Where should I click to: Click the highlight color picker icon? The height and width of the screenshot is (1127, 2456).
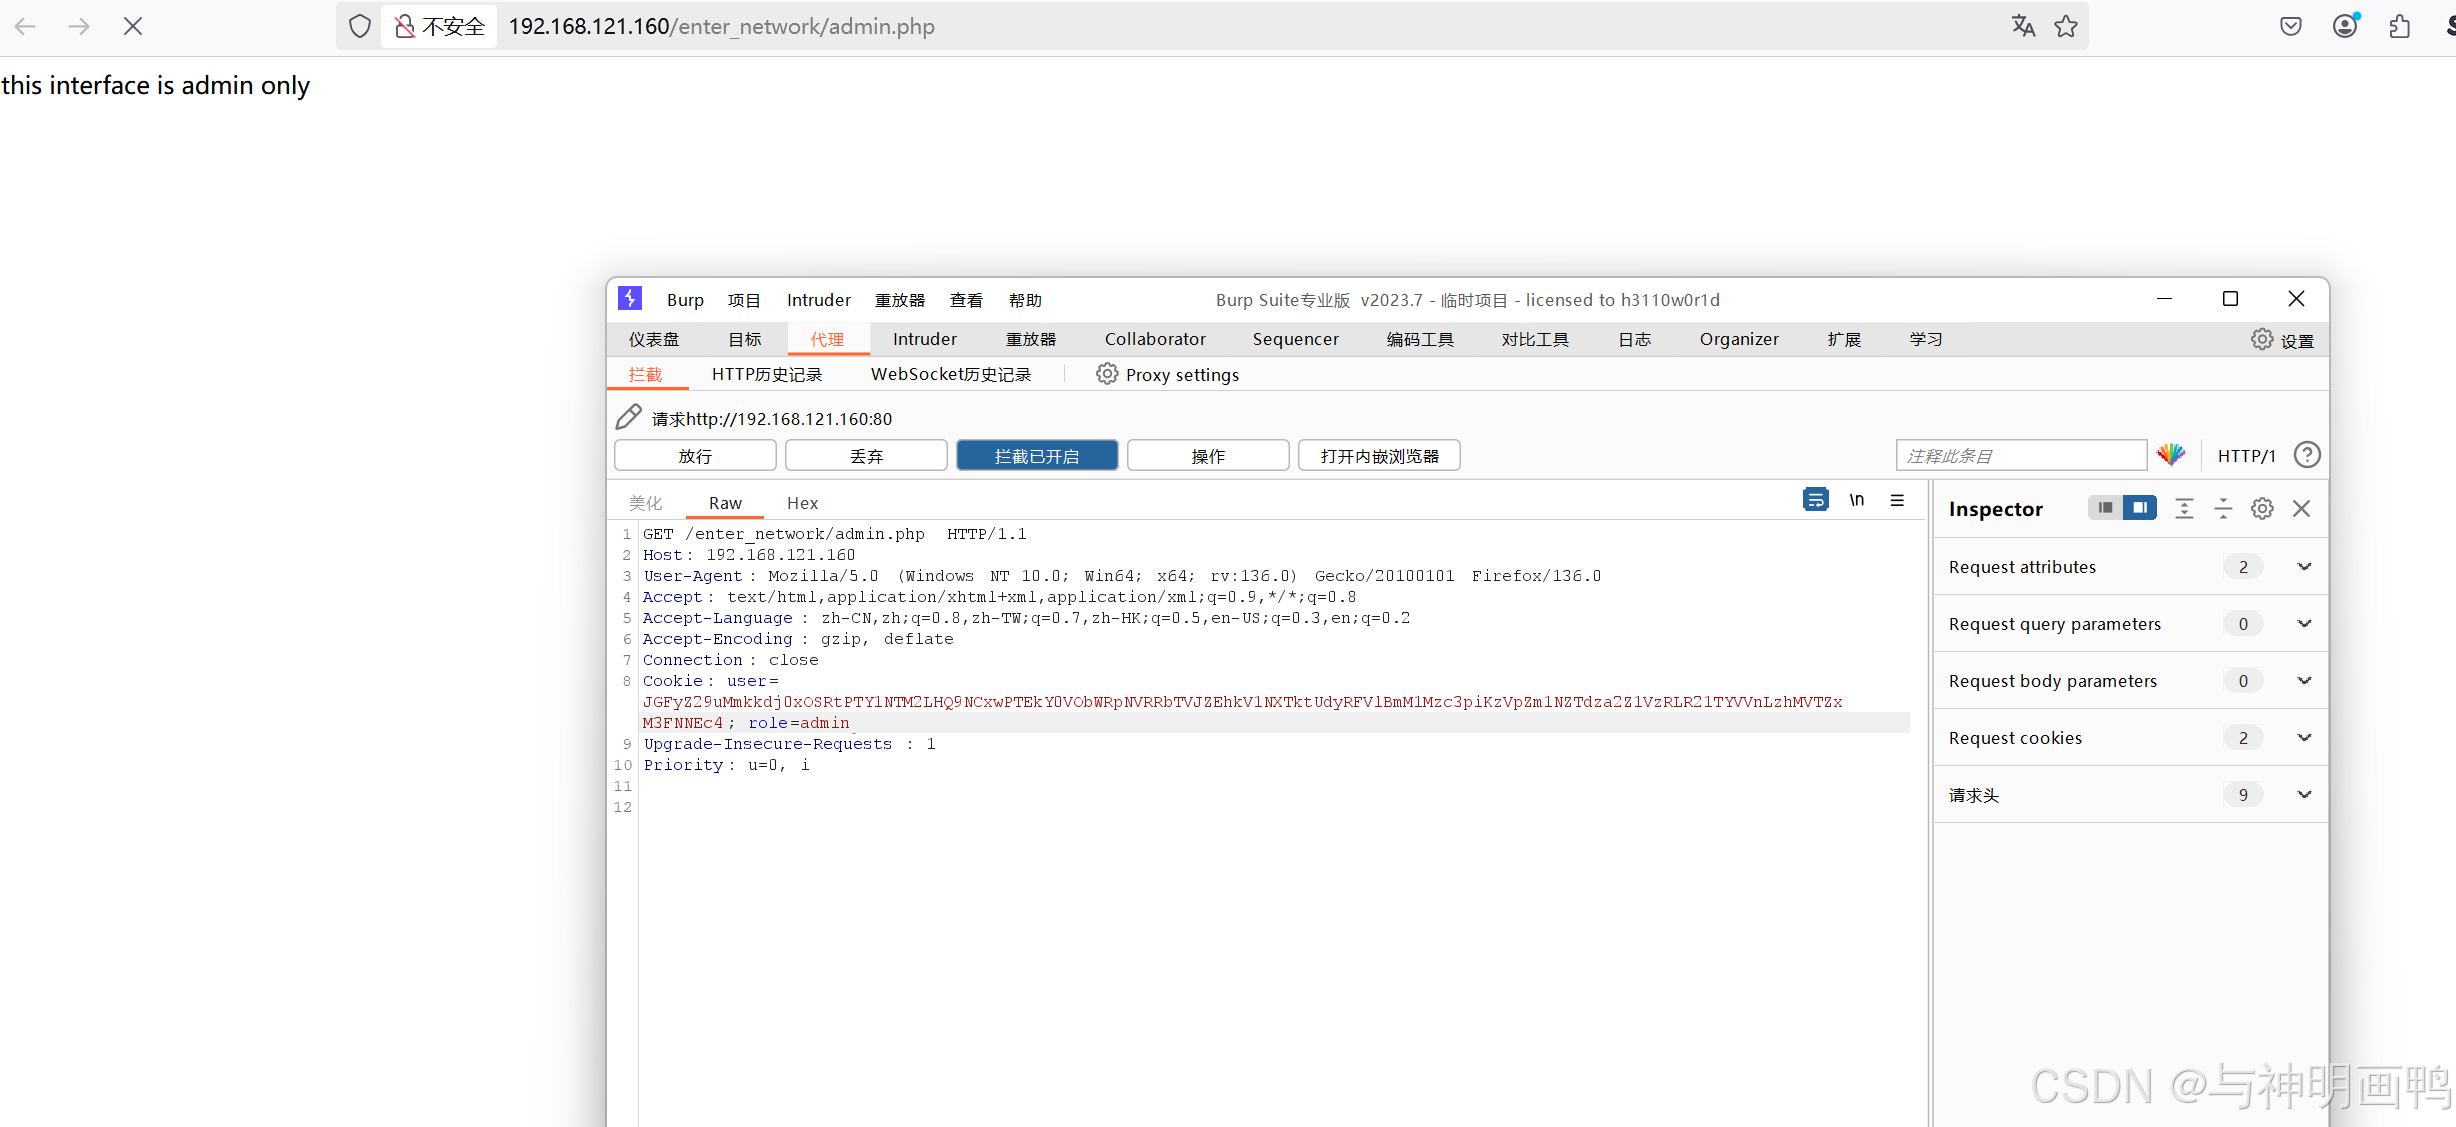coord(2170,455)
